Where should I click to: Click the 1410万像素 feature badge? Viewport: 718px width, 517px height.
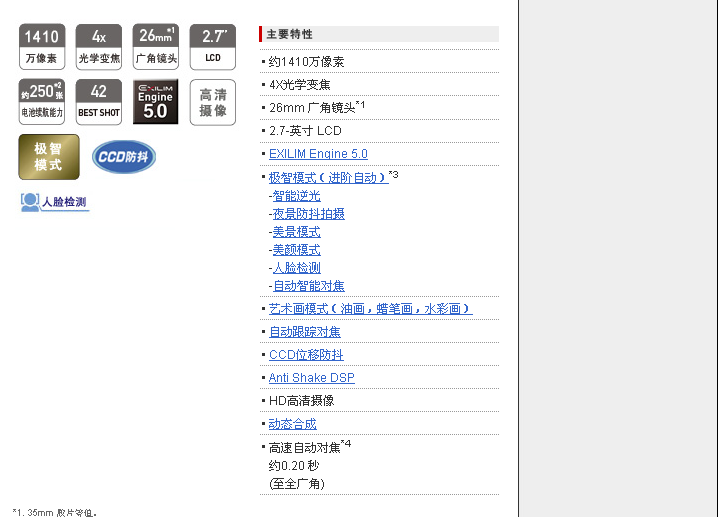click(x=42, y=47)
